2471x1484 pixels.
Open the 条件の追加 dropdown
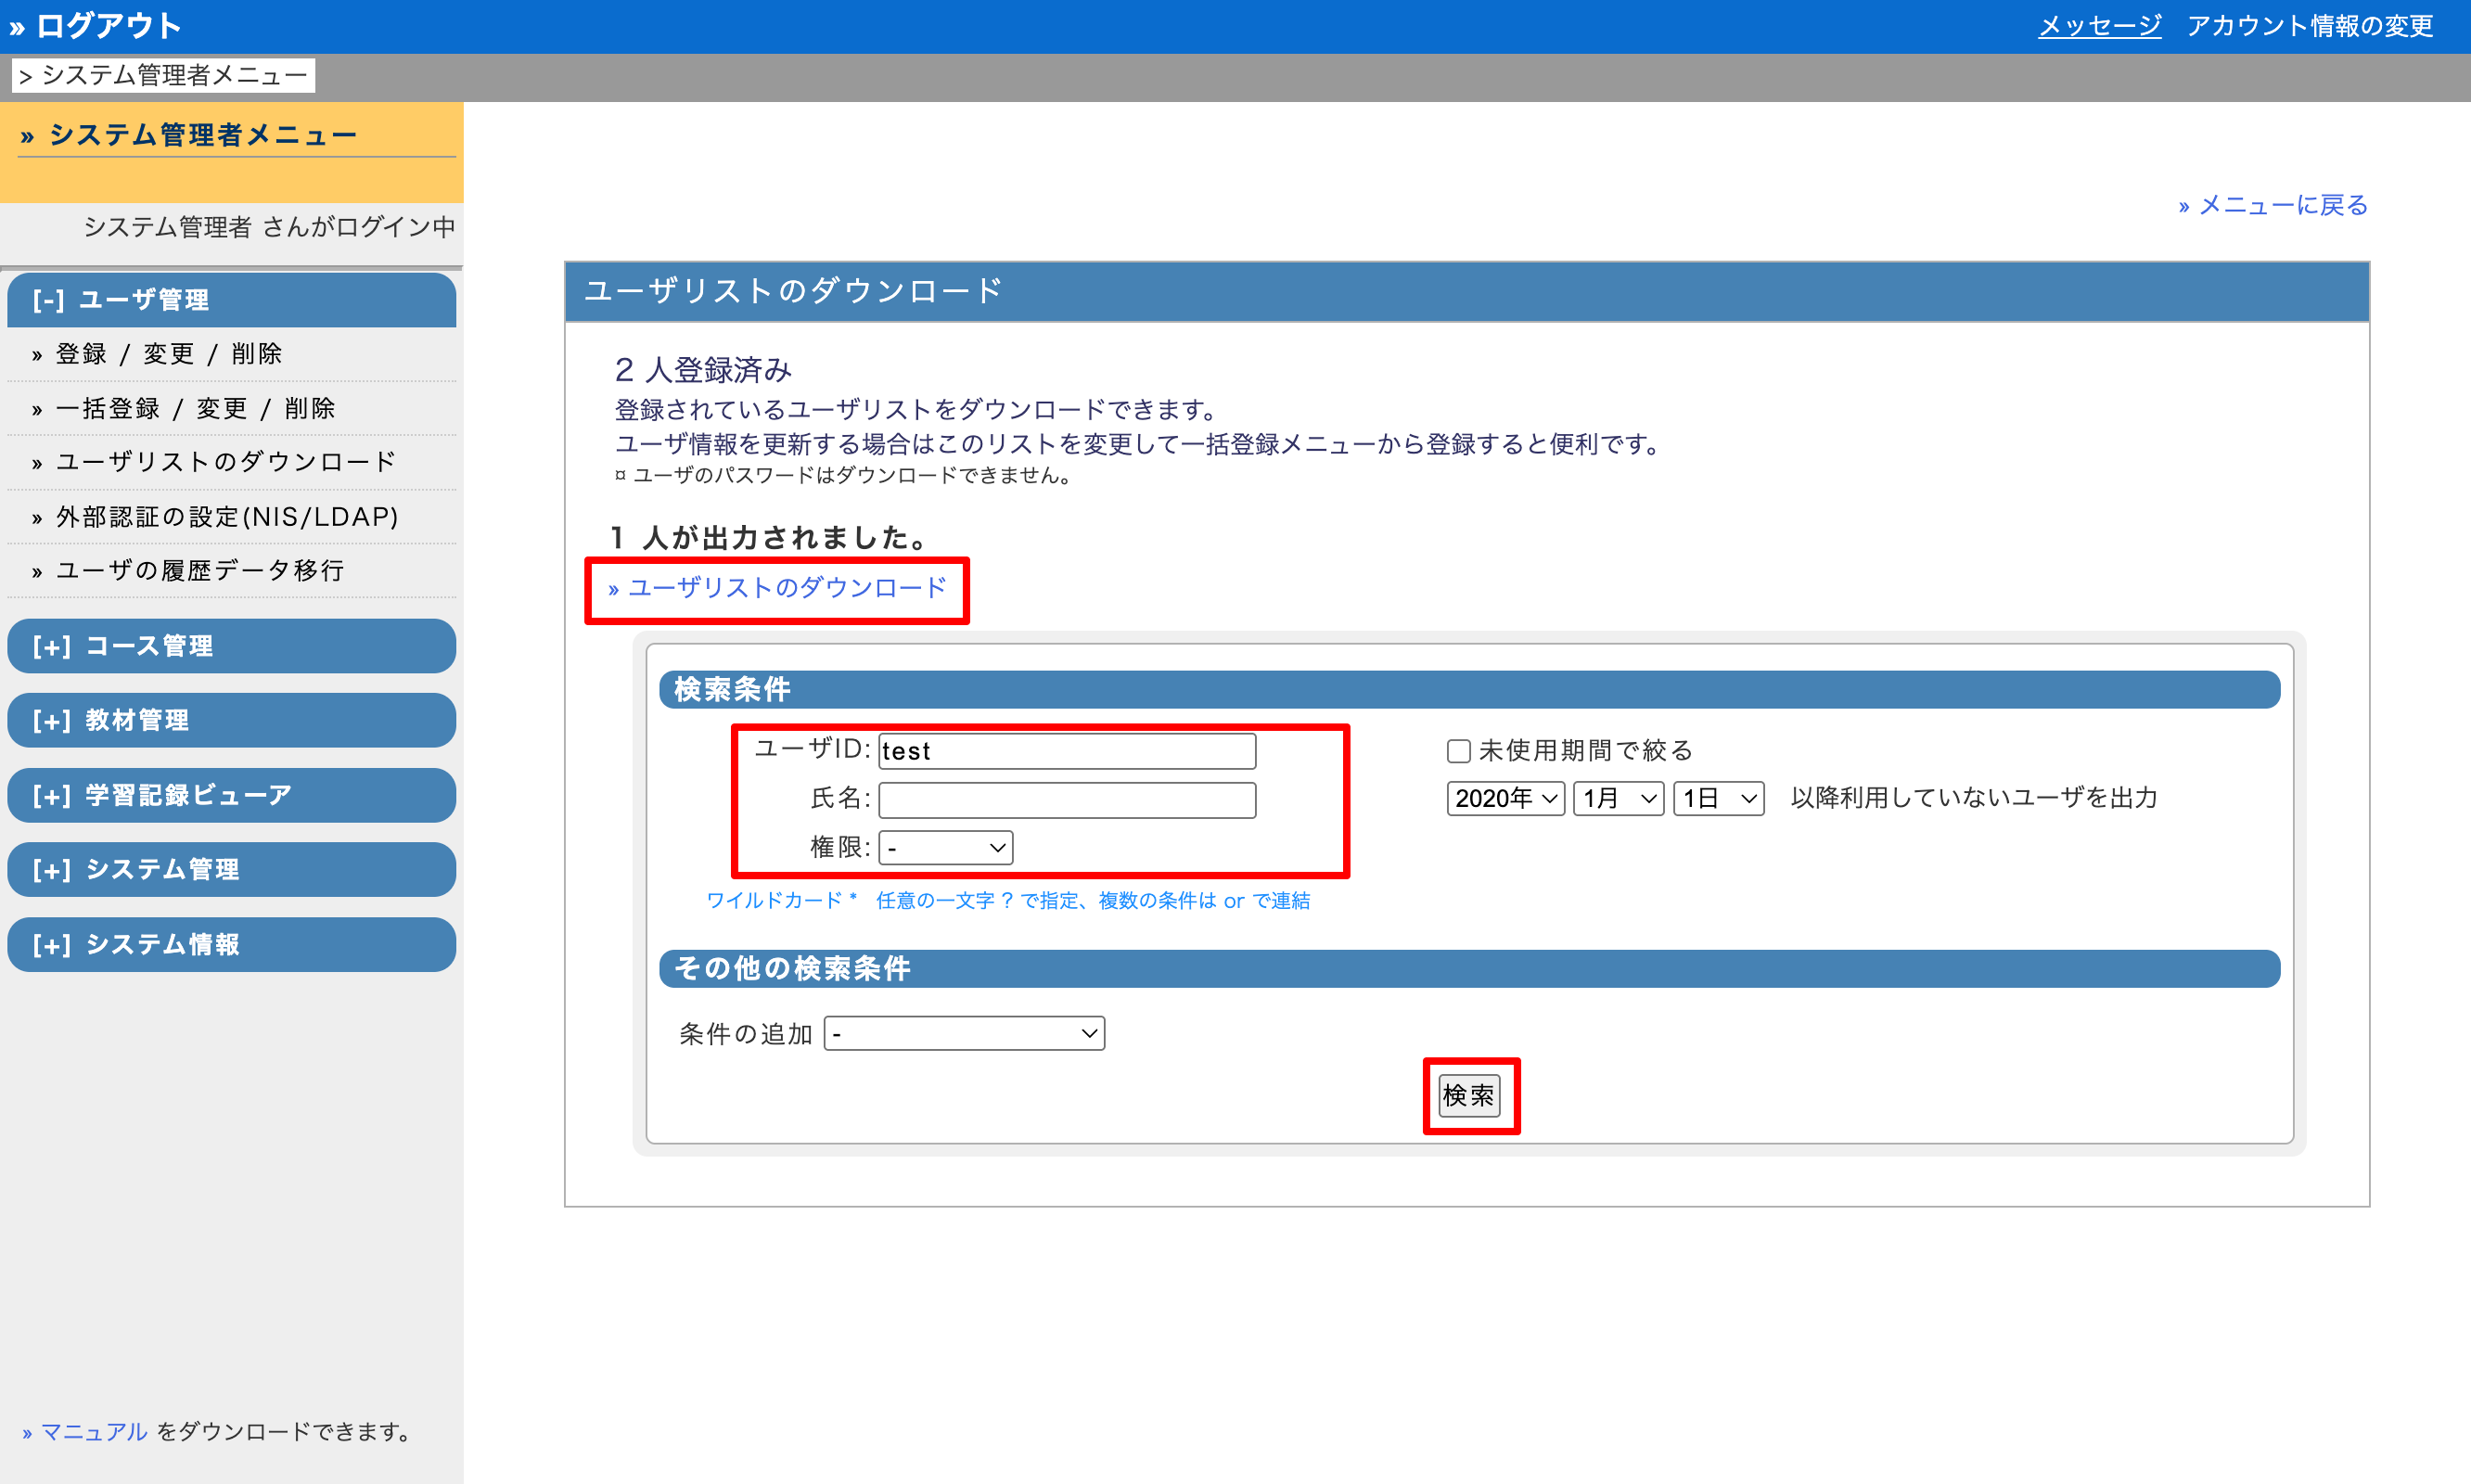point(963,1033)
